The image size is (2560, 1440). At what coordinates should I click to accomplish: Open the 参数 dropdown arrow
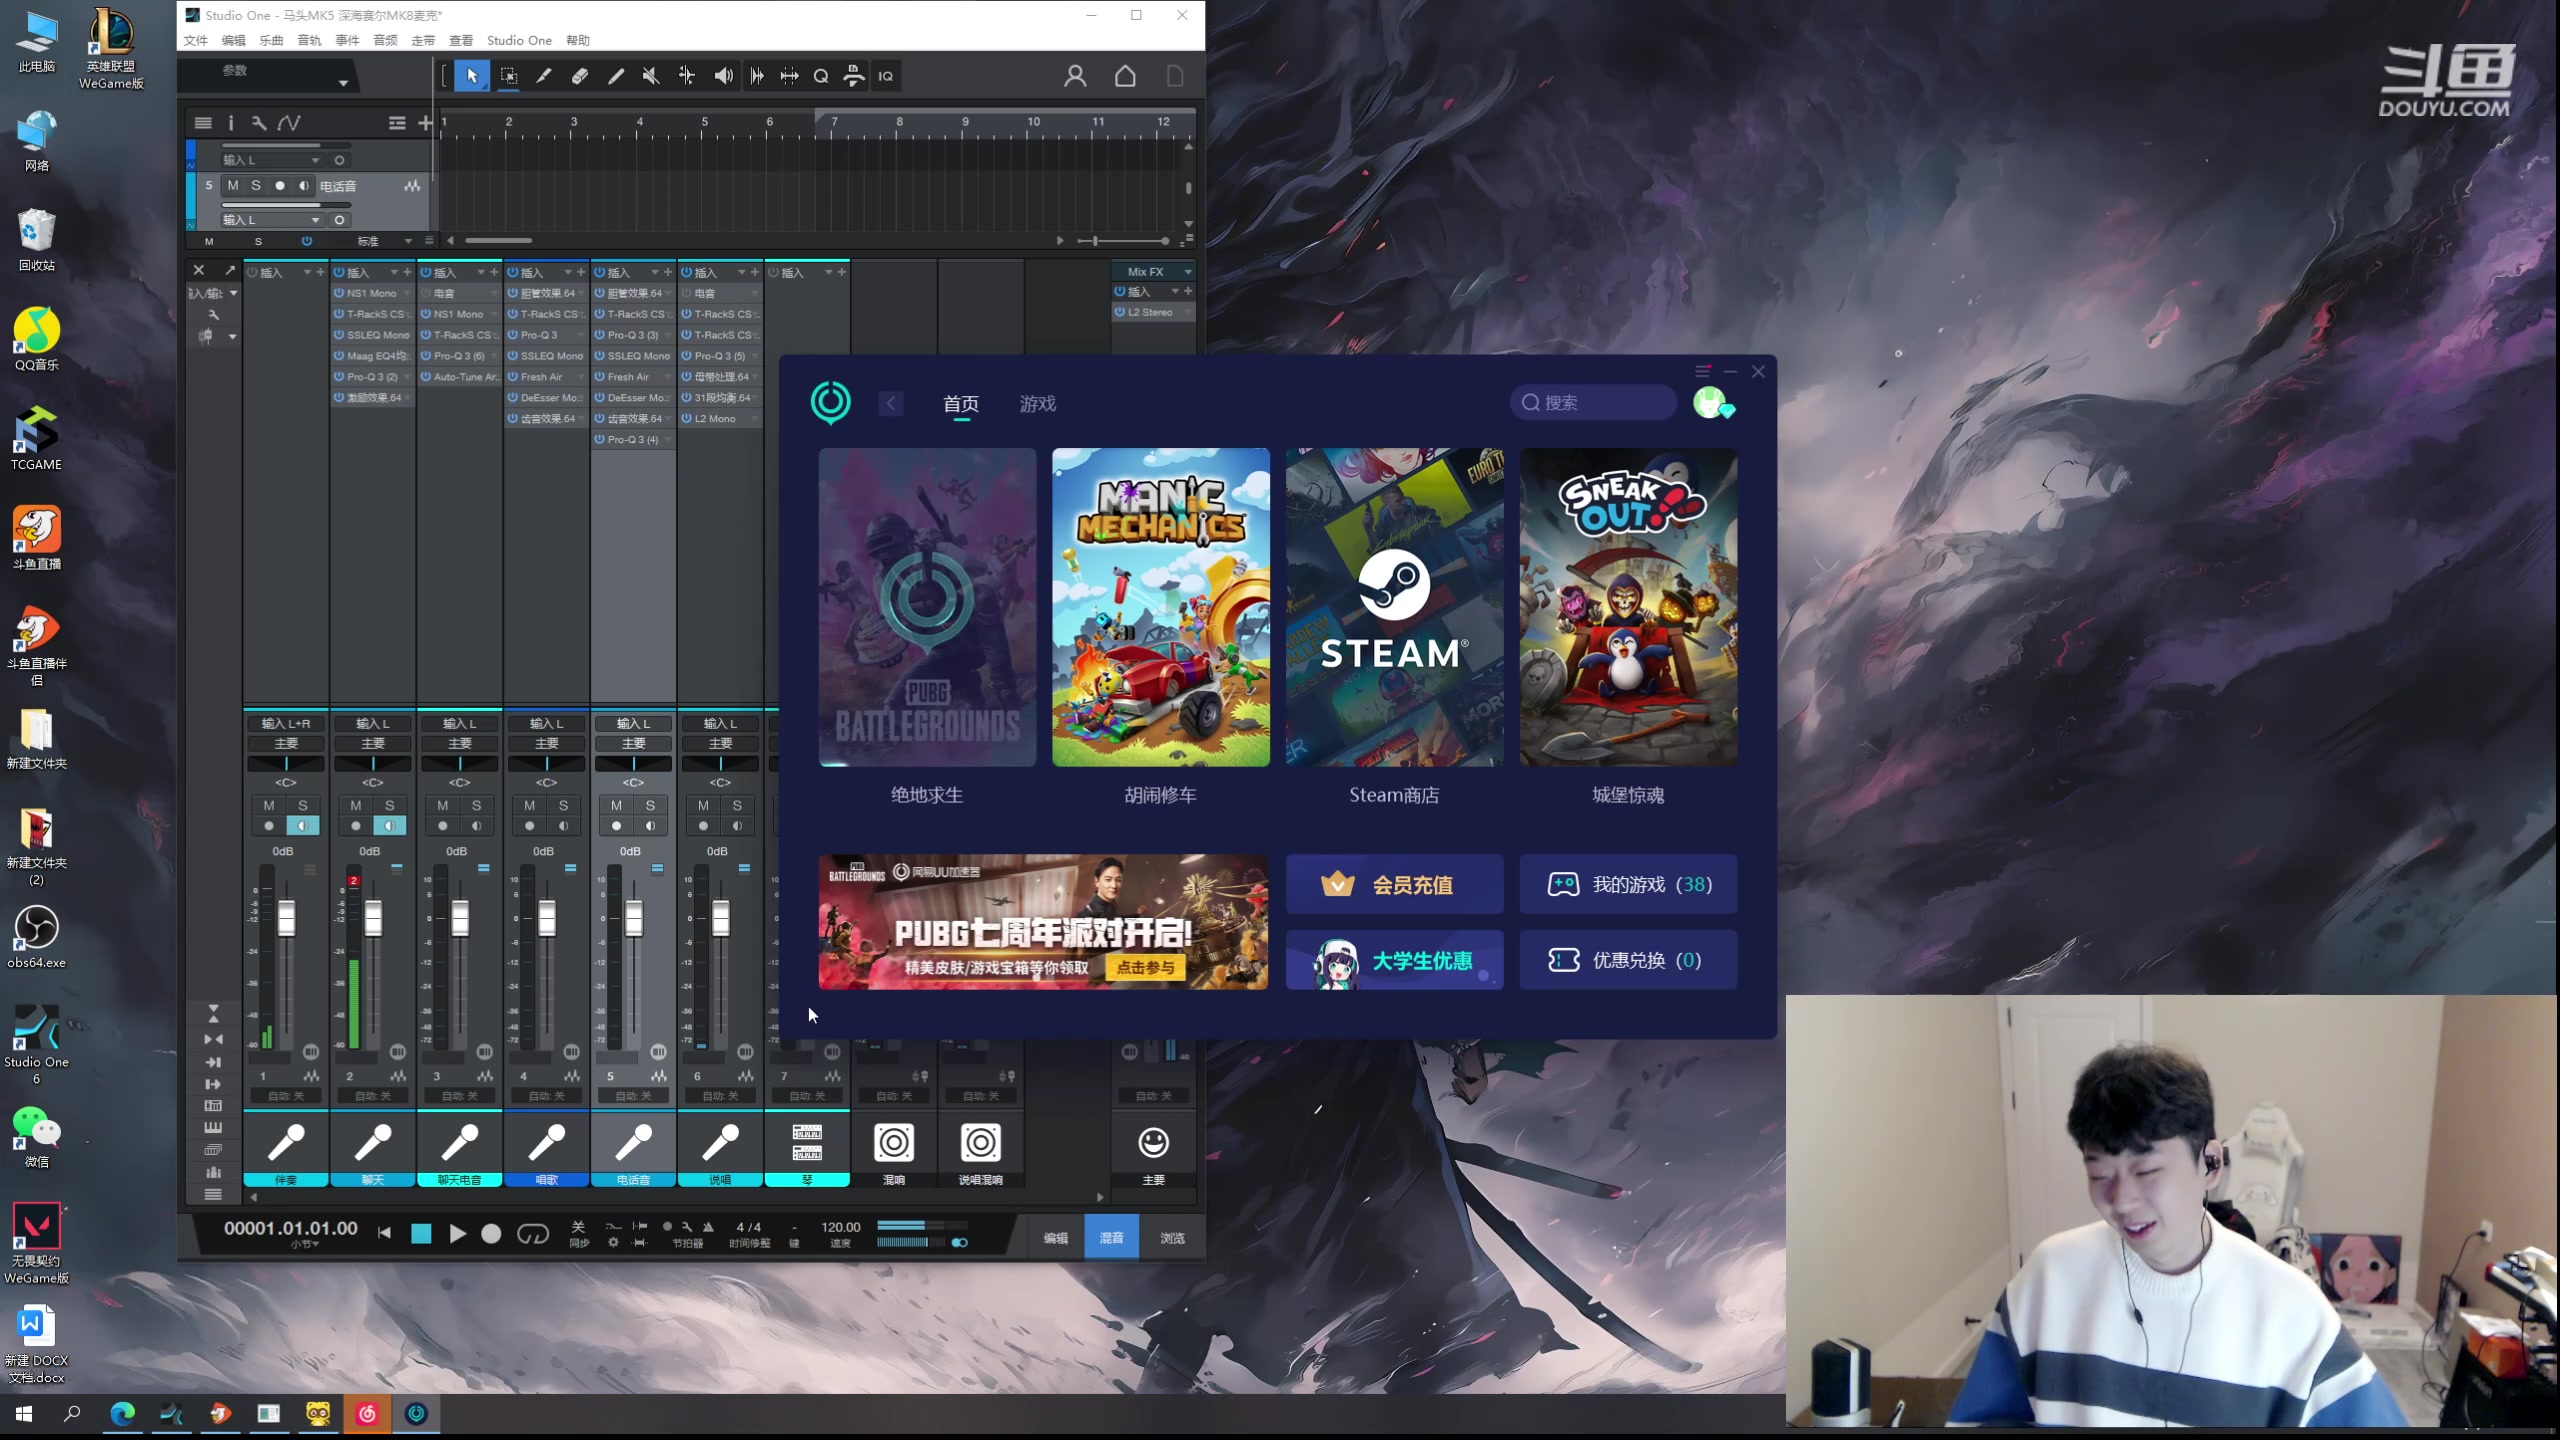pyautogui.click(x=343, y=83)
